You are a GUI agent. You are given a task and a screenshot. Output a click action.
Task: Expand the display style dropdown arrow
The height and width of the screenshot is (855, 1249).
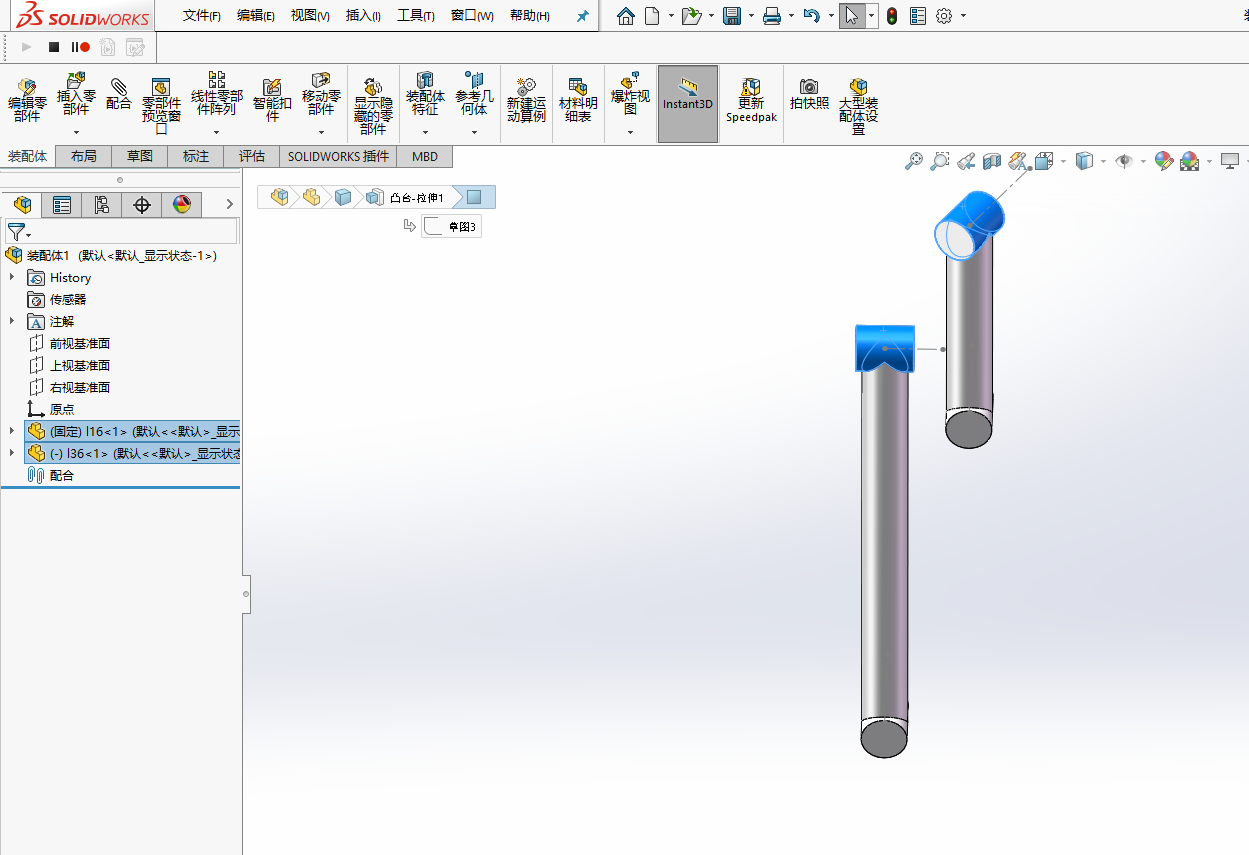[x=1103, y=161]
